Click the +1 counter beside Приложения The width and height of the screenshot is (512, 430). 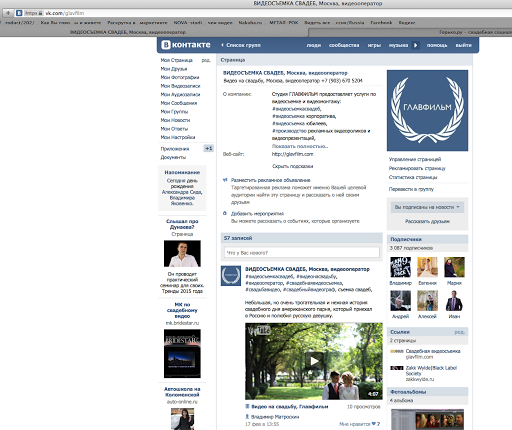coord(209,148)
